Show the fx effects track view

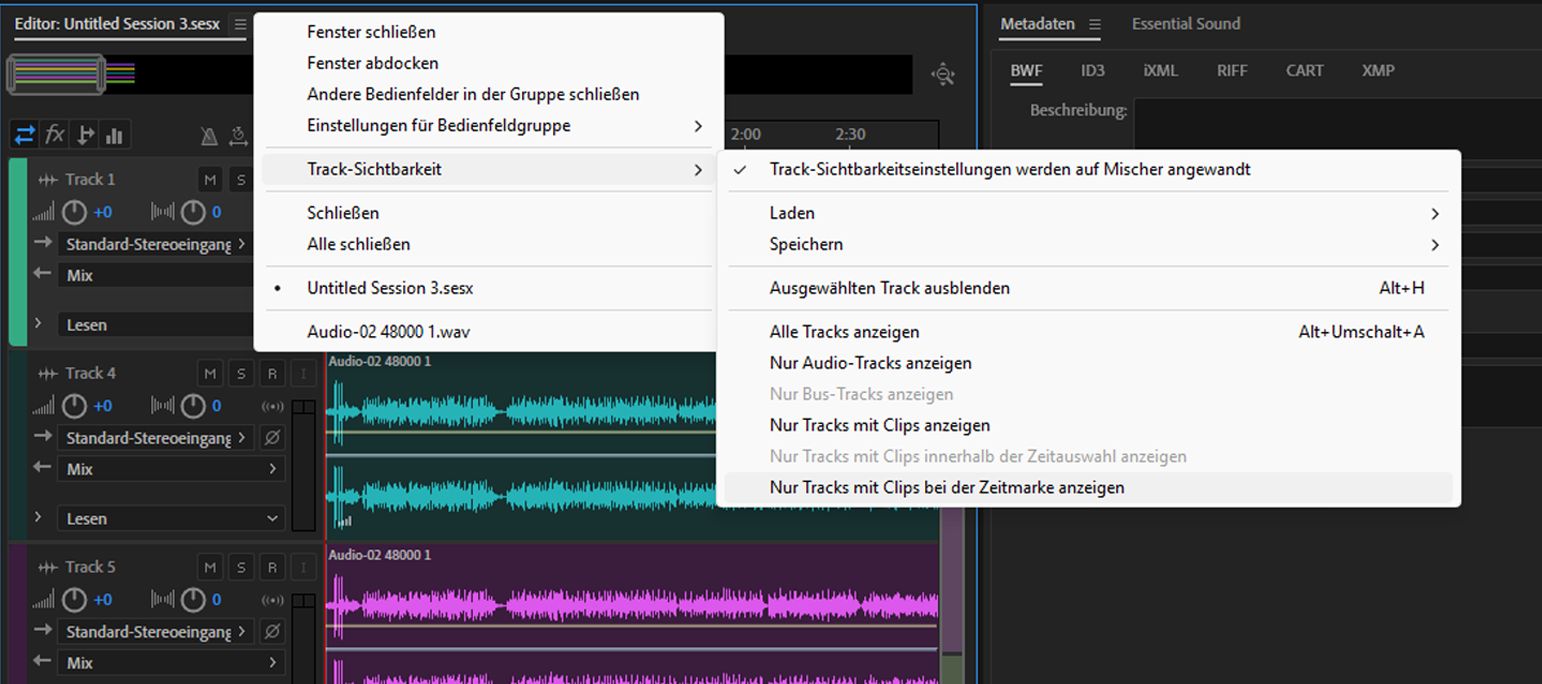(x=55, y=135)
